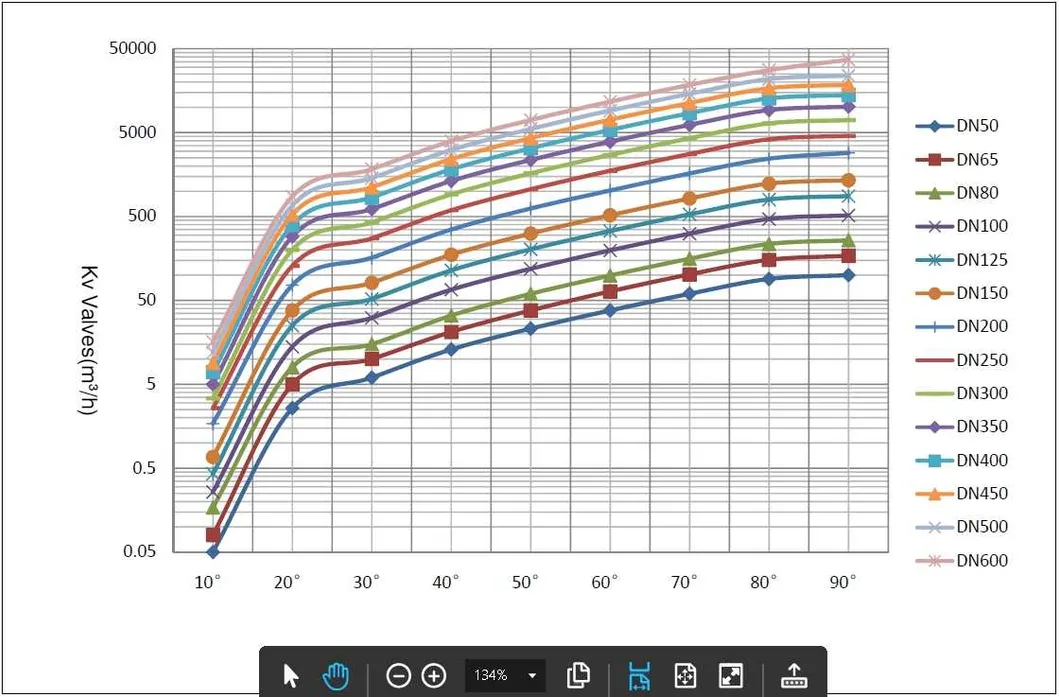
Task: Open the zoom percentage dropdown
Action: pyautogui.click(x=530, y=676)
